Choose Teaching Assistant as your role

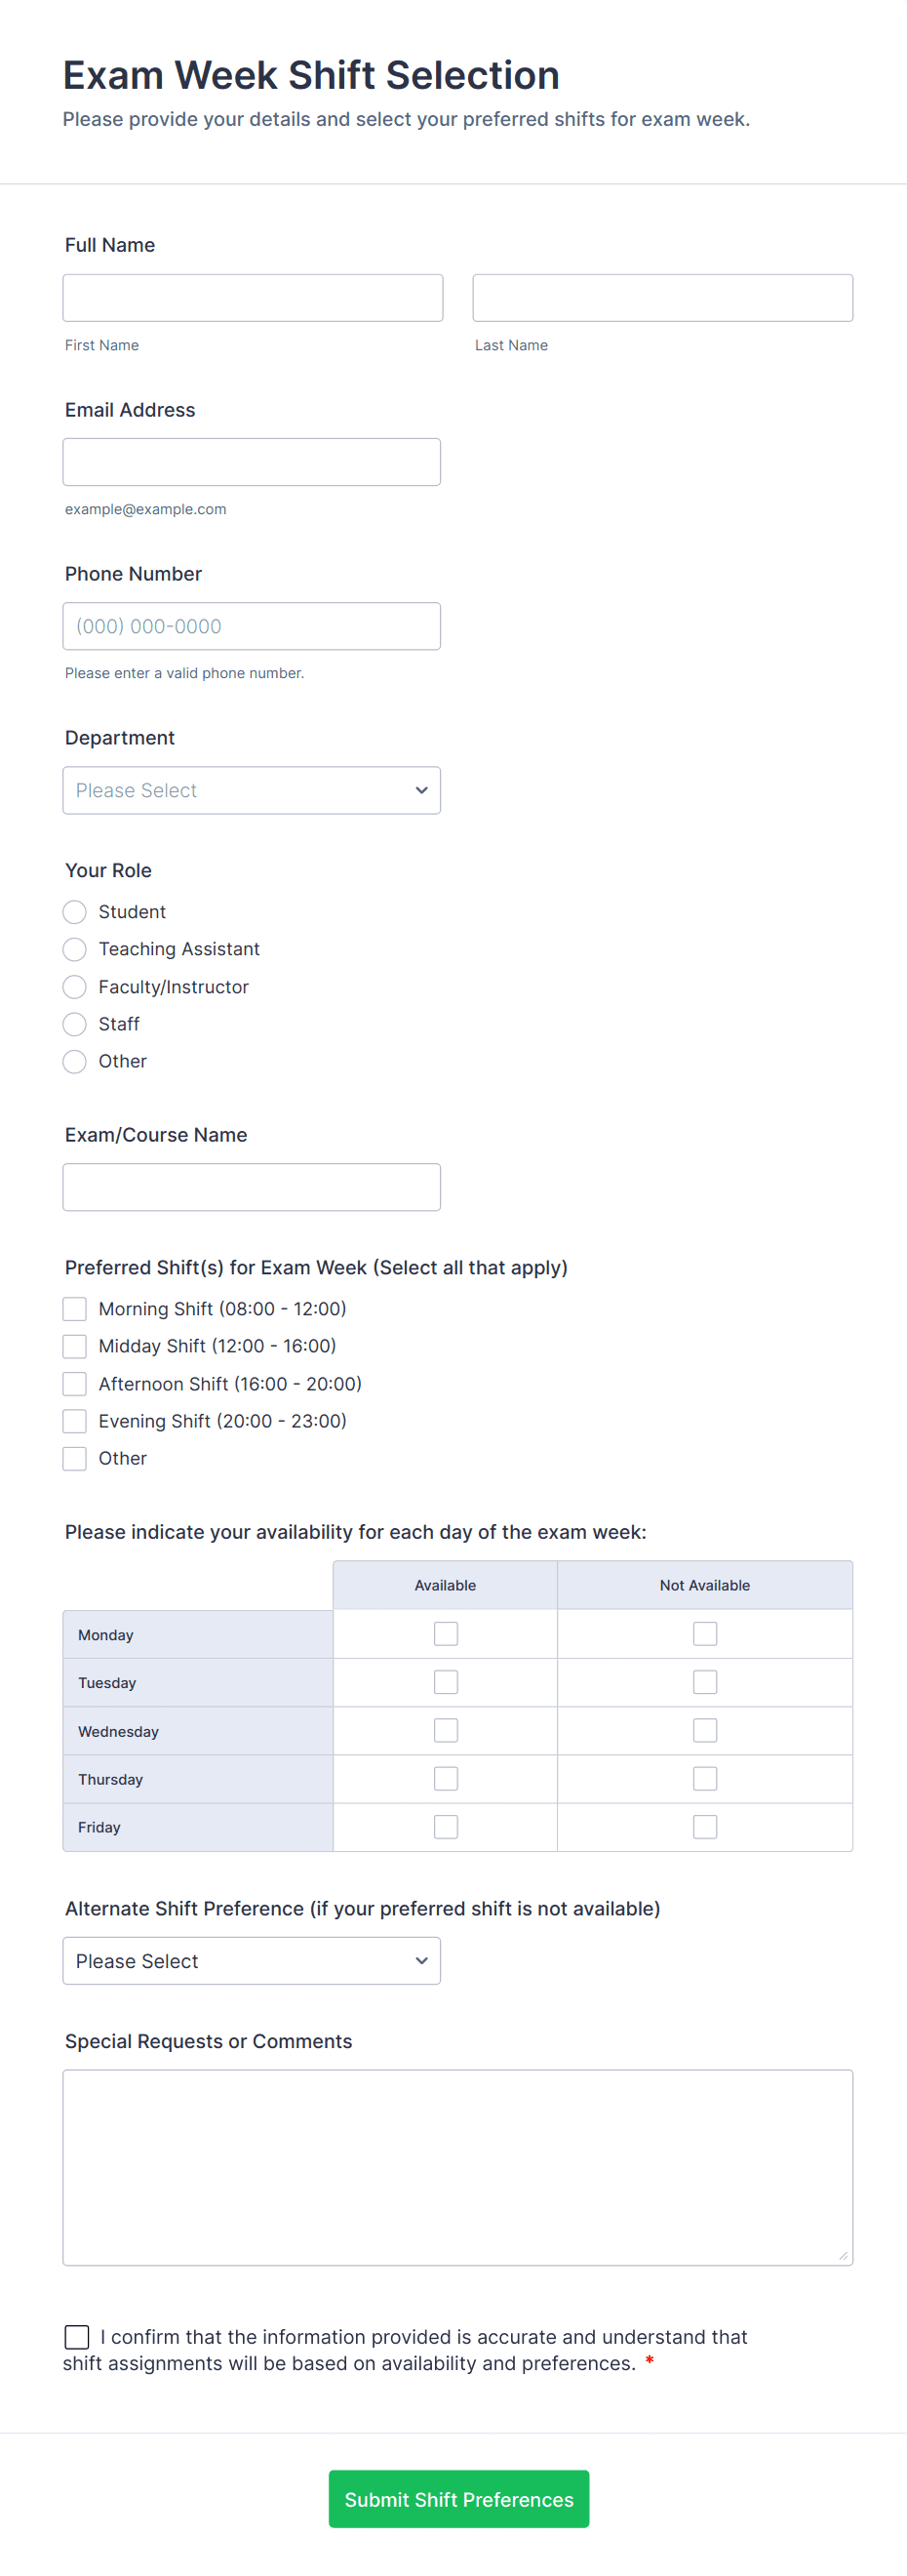[x=75, y=949]
